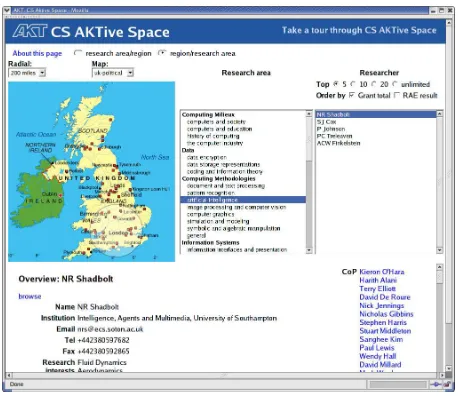Select the research area/region radio button

(x=78, y=53)
